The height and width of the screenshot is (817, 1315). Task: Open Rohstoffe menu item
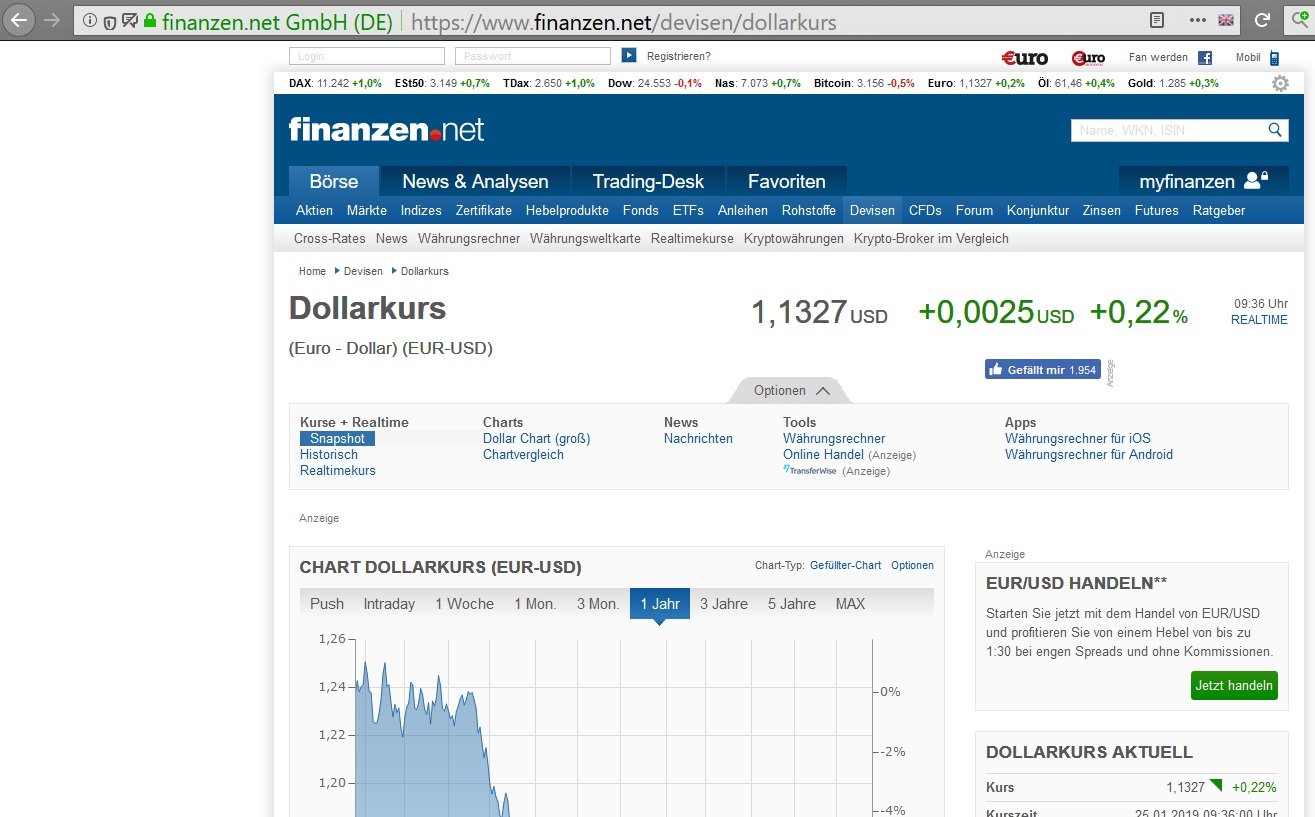809,210
